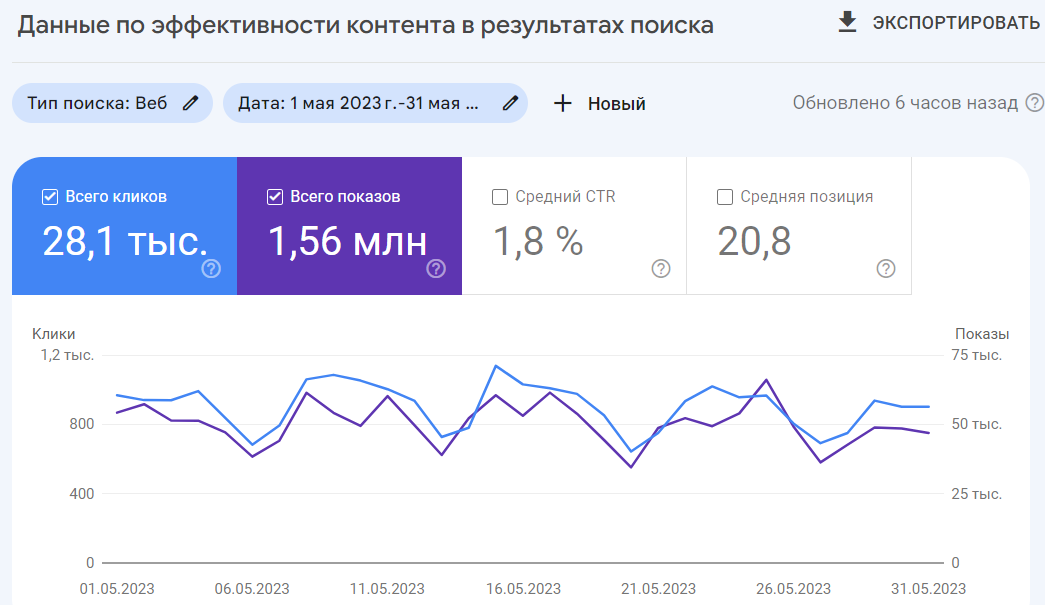The image size is (1045, 605).
Task: Click the pencil icon on Дата filter
Action: 509,103
